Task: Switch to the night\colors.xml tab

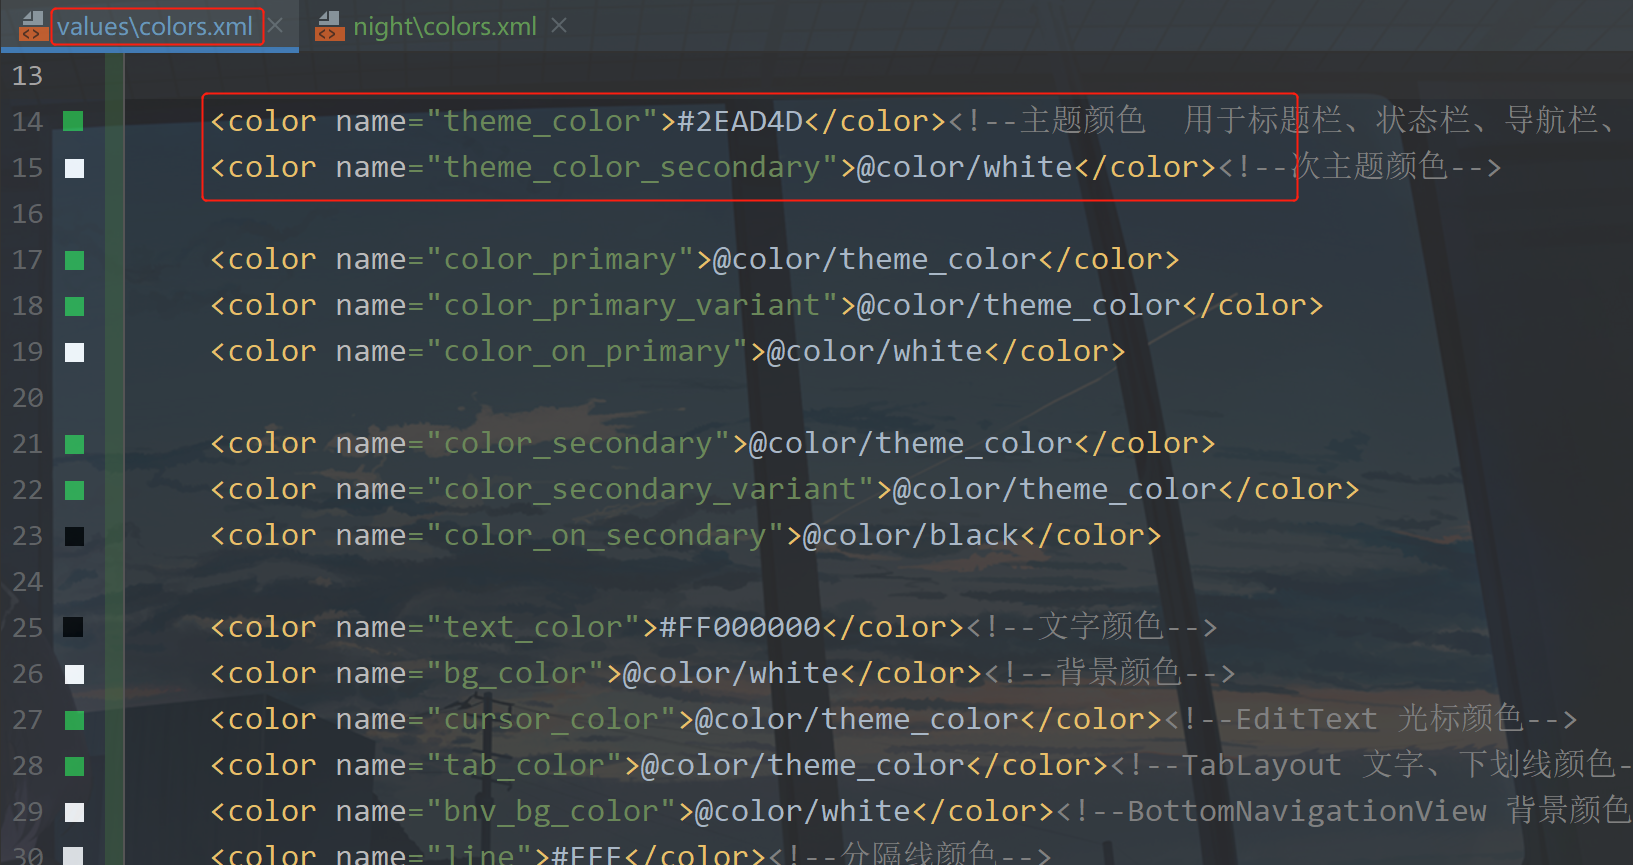Action: (x=445, y=27)
